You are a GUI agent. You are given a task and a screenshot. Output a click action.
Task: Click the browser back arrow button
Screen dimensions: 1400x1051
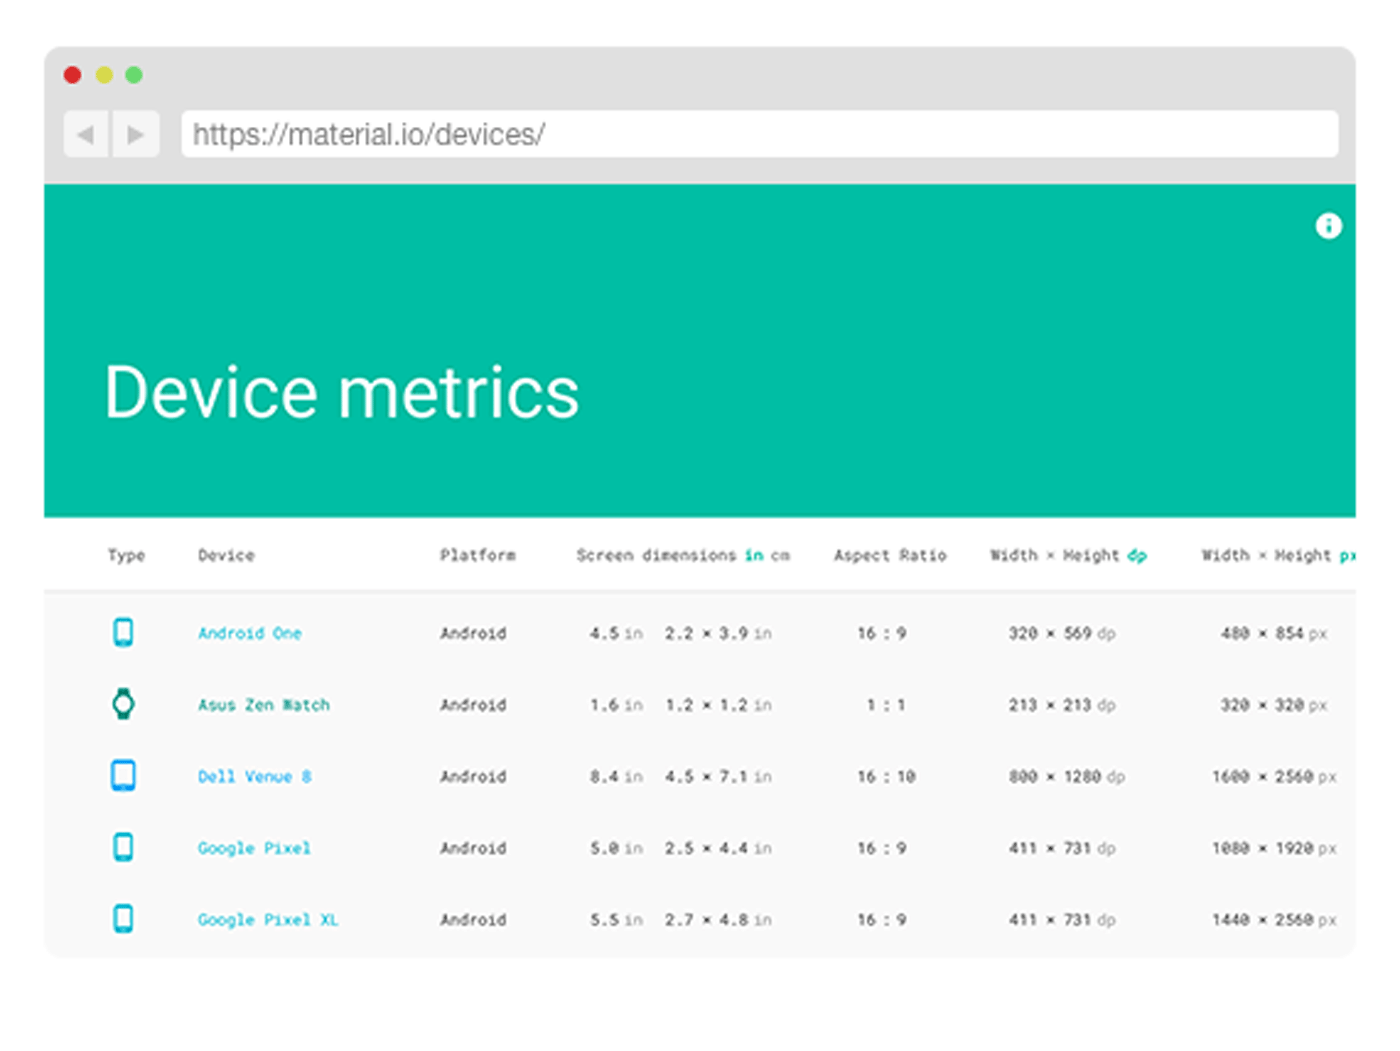[87, 134]
